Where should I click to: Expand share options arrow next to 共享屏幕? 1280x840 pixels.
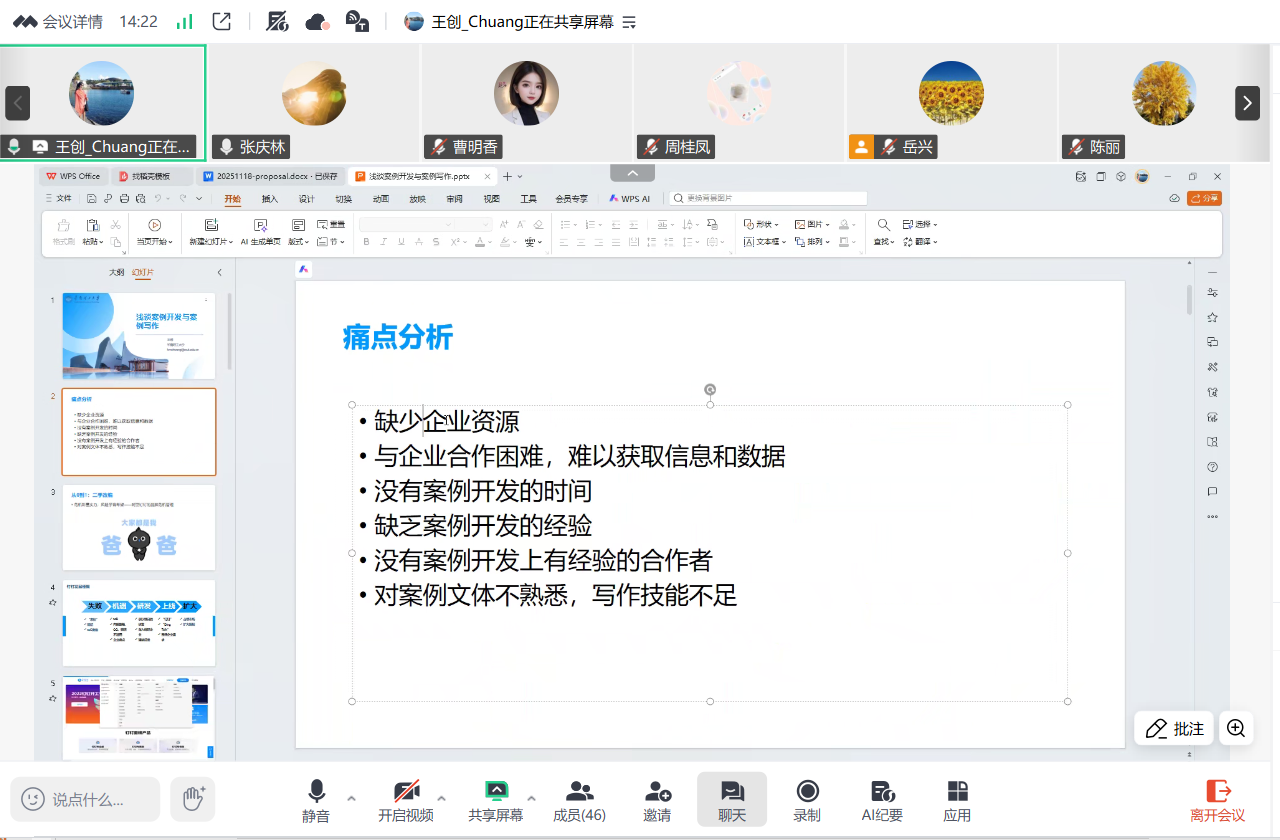531,798
